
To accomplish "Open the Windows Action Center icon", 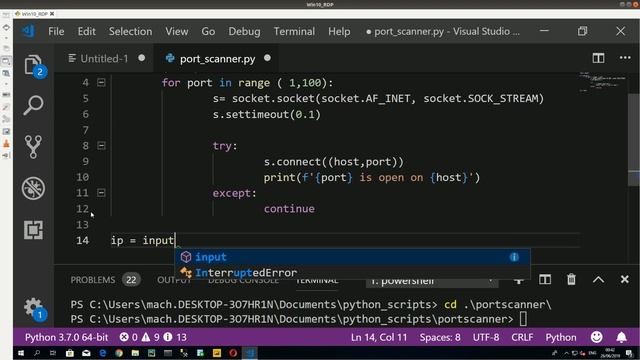I will (629, 353).
